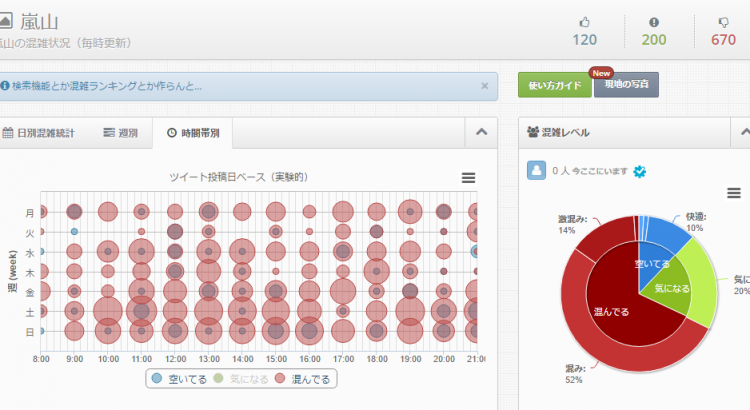Open the 使い方ガイド button
Image resolution: width=750 pixels, height=410 pixels.
(x=554, y=85)
